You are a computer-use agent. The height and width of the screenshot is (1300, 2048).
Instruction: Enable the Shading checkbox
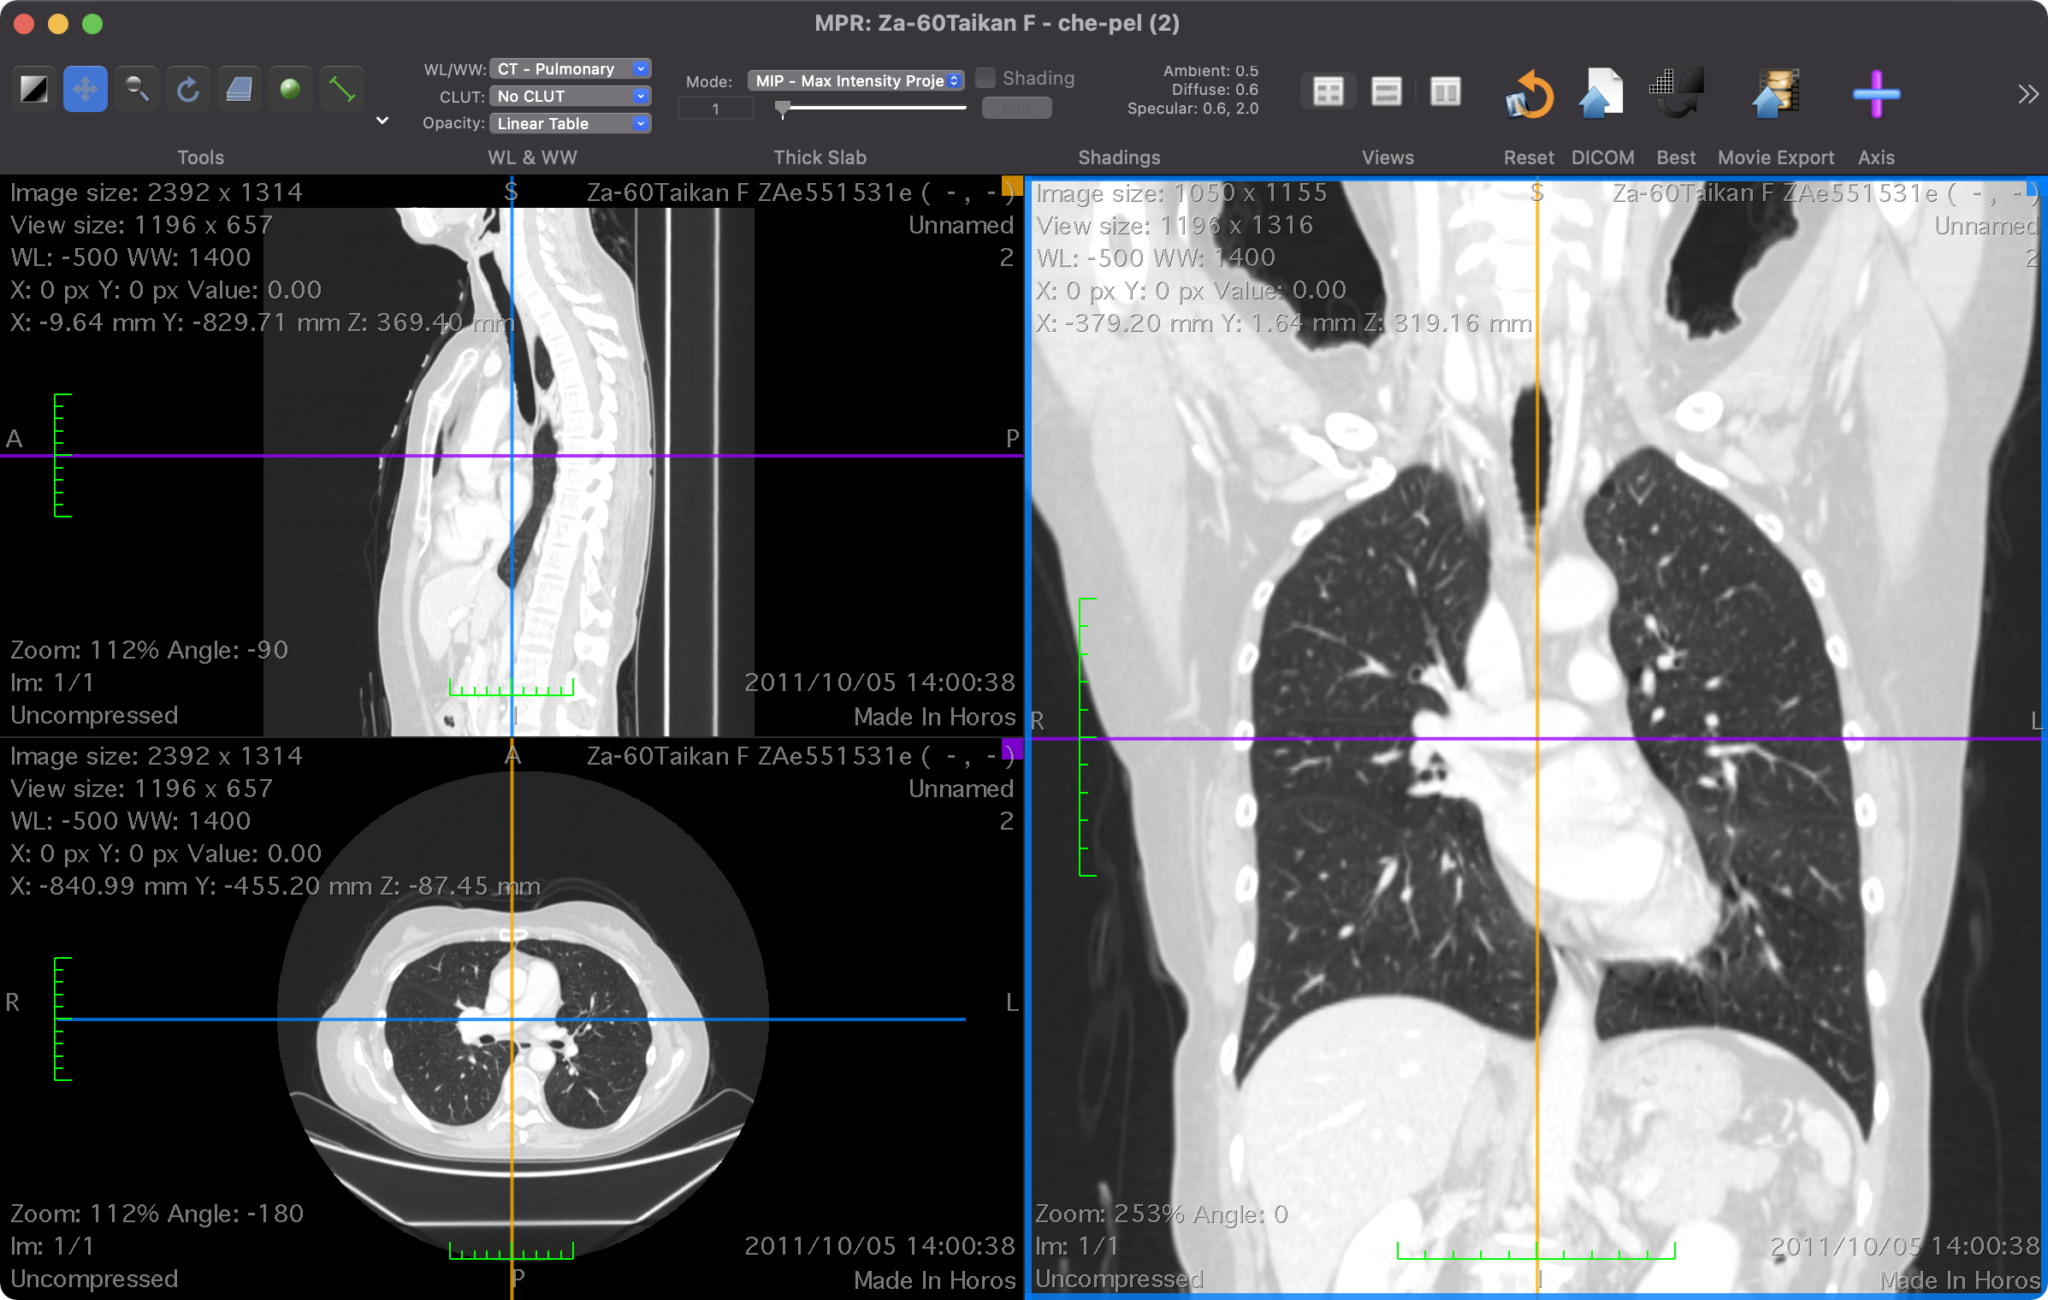[x=986, y=78]
